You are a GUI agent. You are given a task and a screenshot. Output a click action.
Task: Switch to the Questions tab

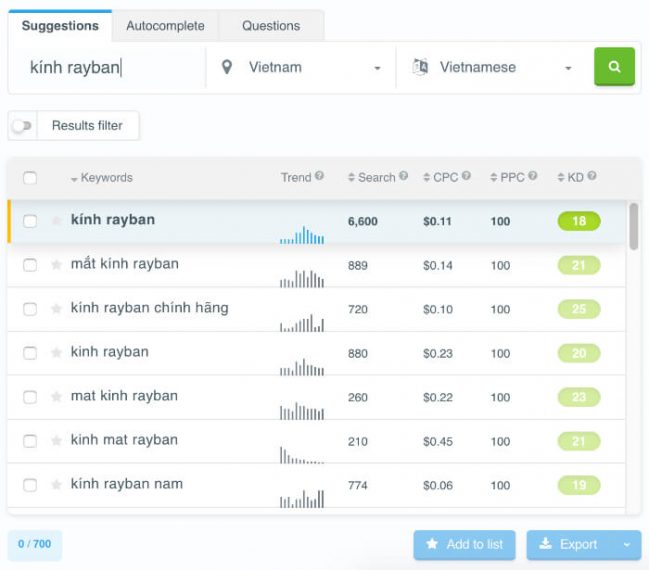(x=271, y=26)
